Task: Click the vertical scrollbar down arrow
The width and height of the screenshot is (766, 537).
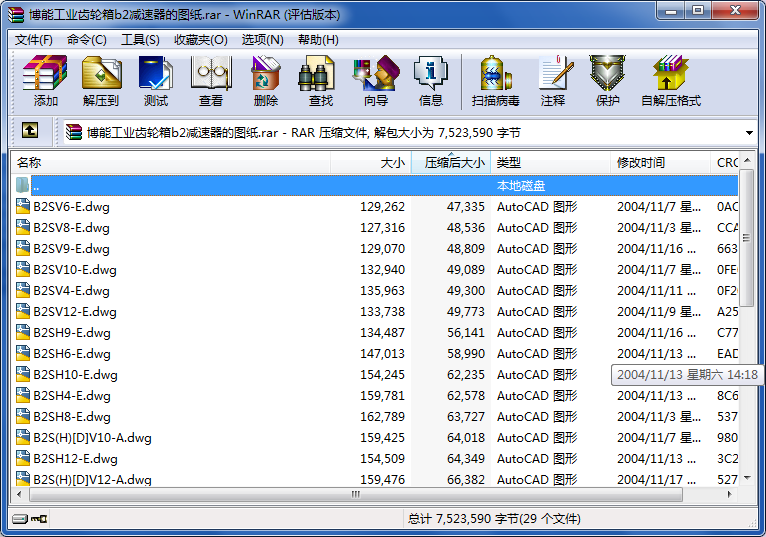Action: click(746, 478)
